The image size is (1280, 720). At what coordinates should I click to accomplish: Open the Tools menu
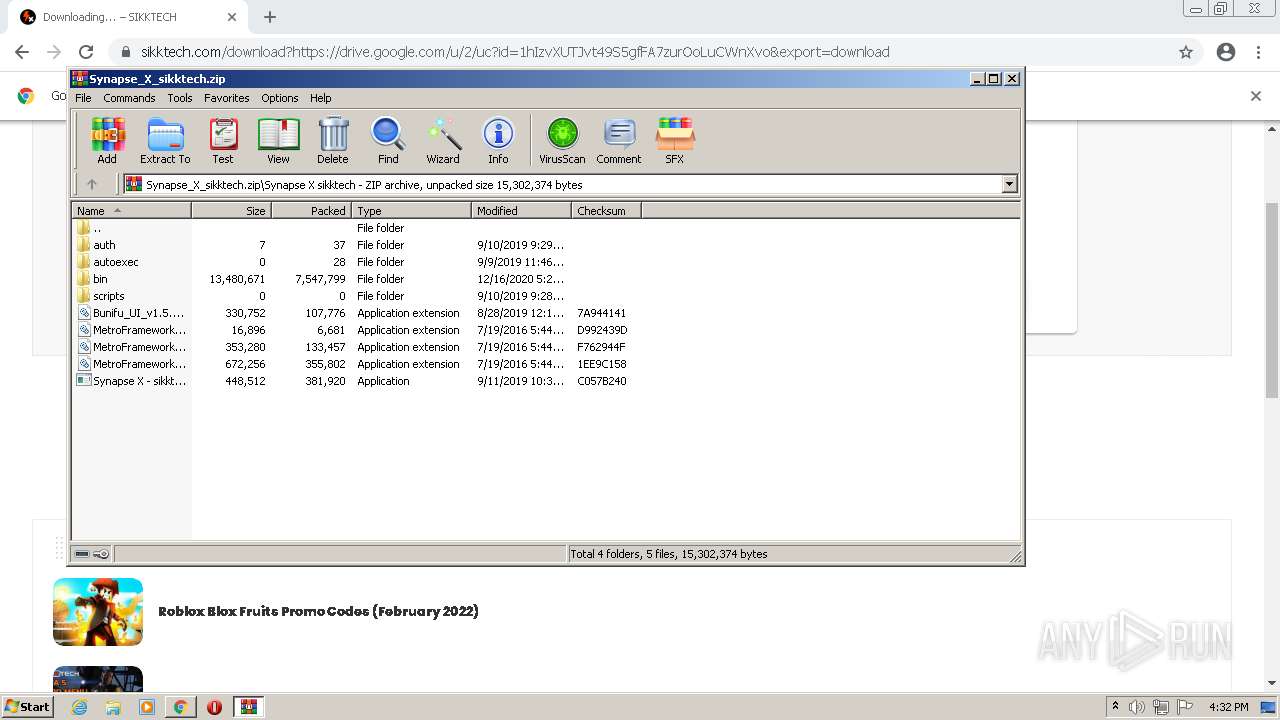180,98
